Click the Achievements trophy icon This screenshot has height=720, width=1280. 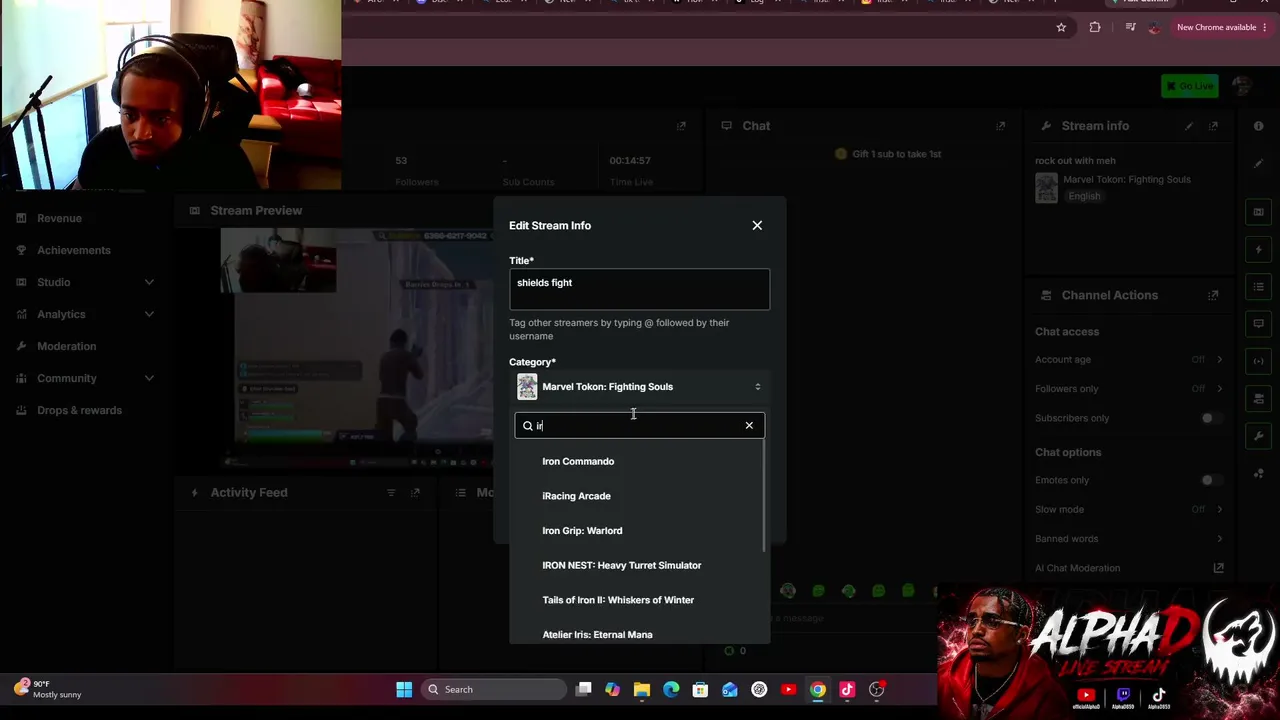pos(21,250)
